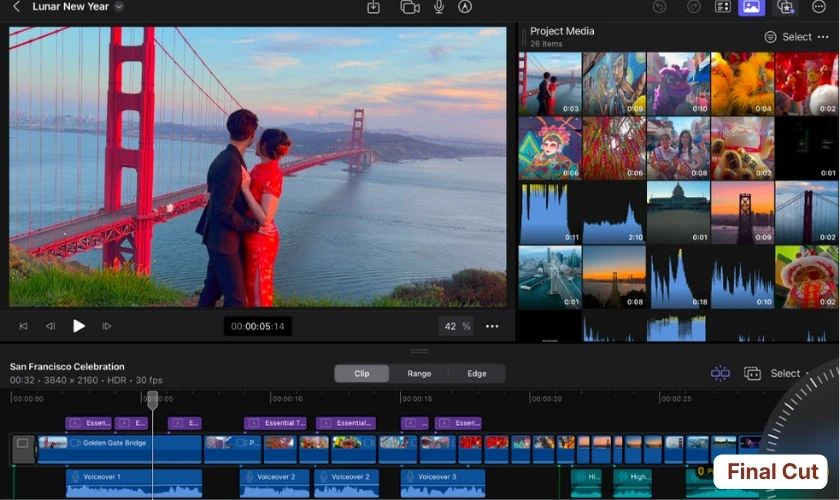Select the mural 0:09 thumbnail
The image size is (840, 500).
click(614, 84)
